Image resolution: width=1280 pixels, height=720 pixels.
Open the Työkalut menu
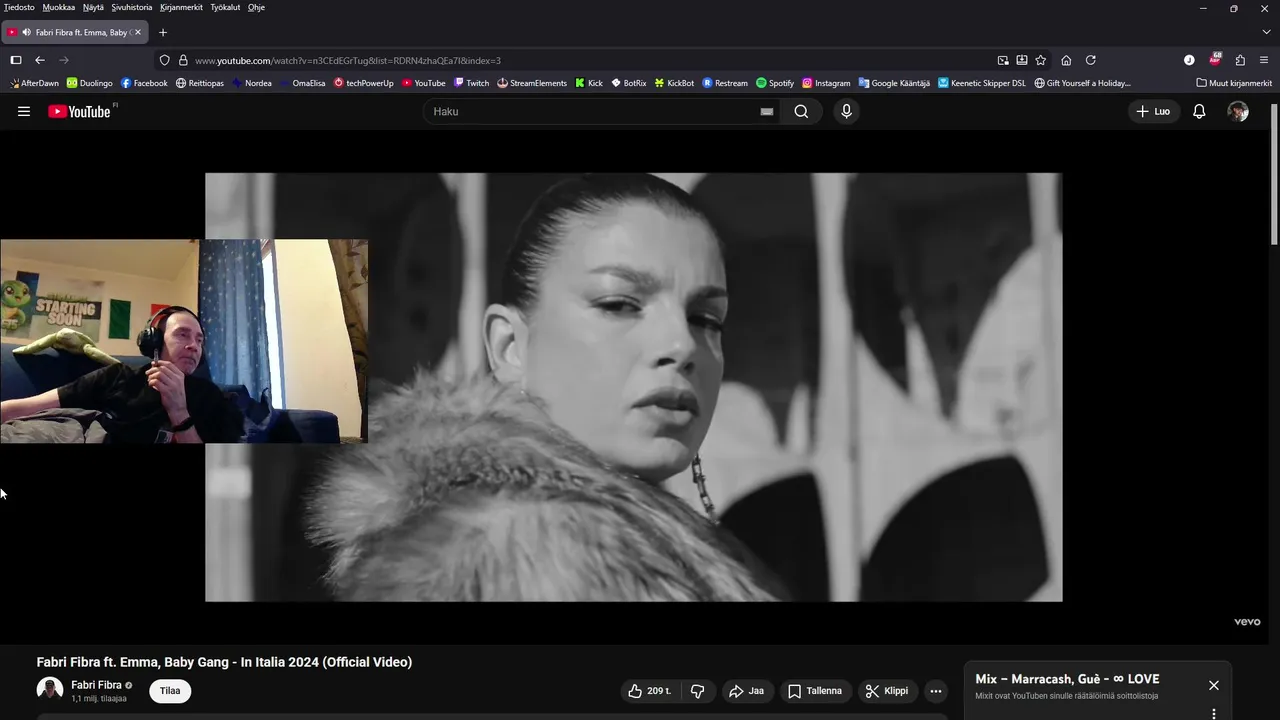tap(225, 7)
